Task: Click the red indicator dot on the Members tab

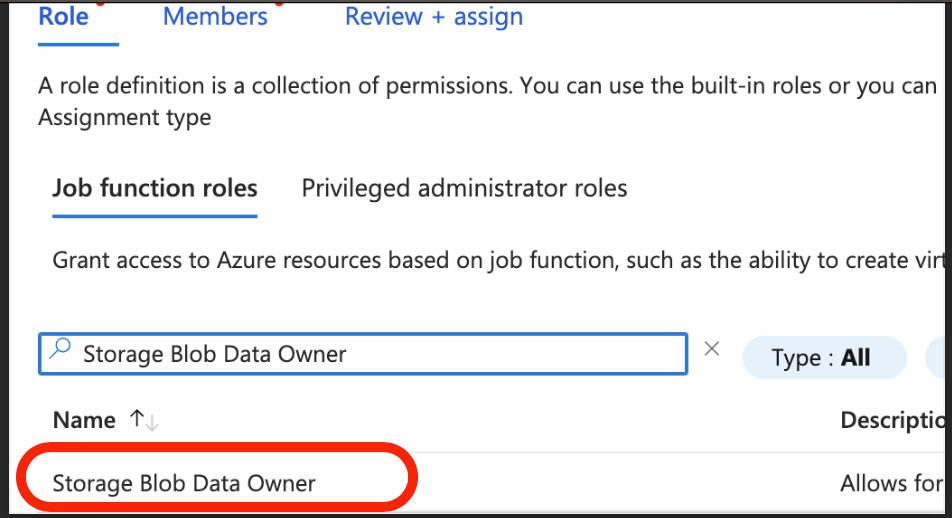Action: pos(277,4)
